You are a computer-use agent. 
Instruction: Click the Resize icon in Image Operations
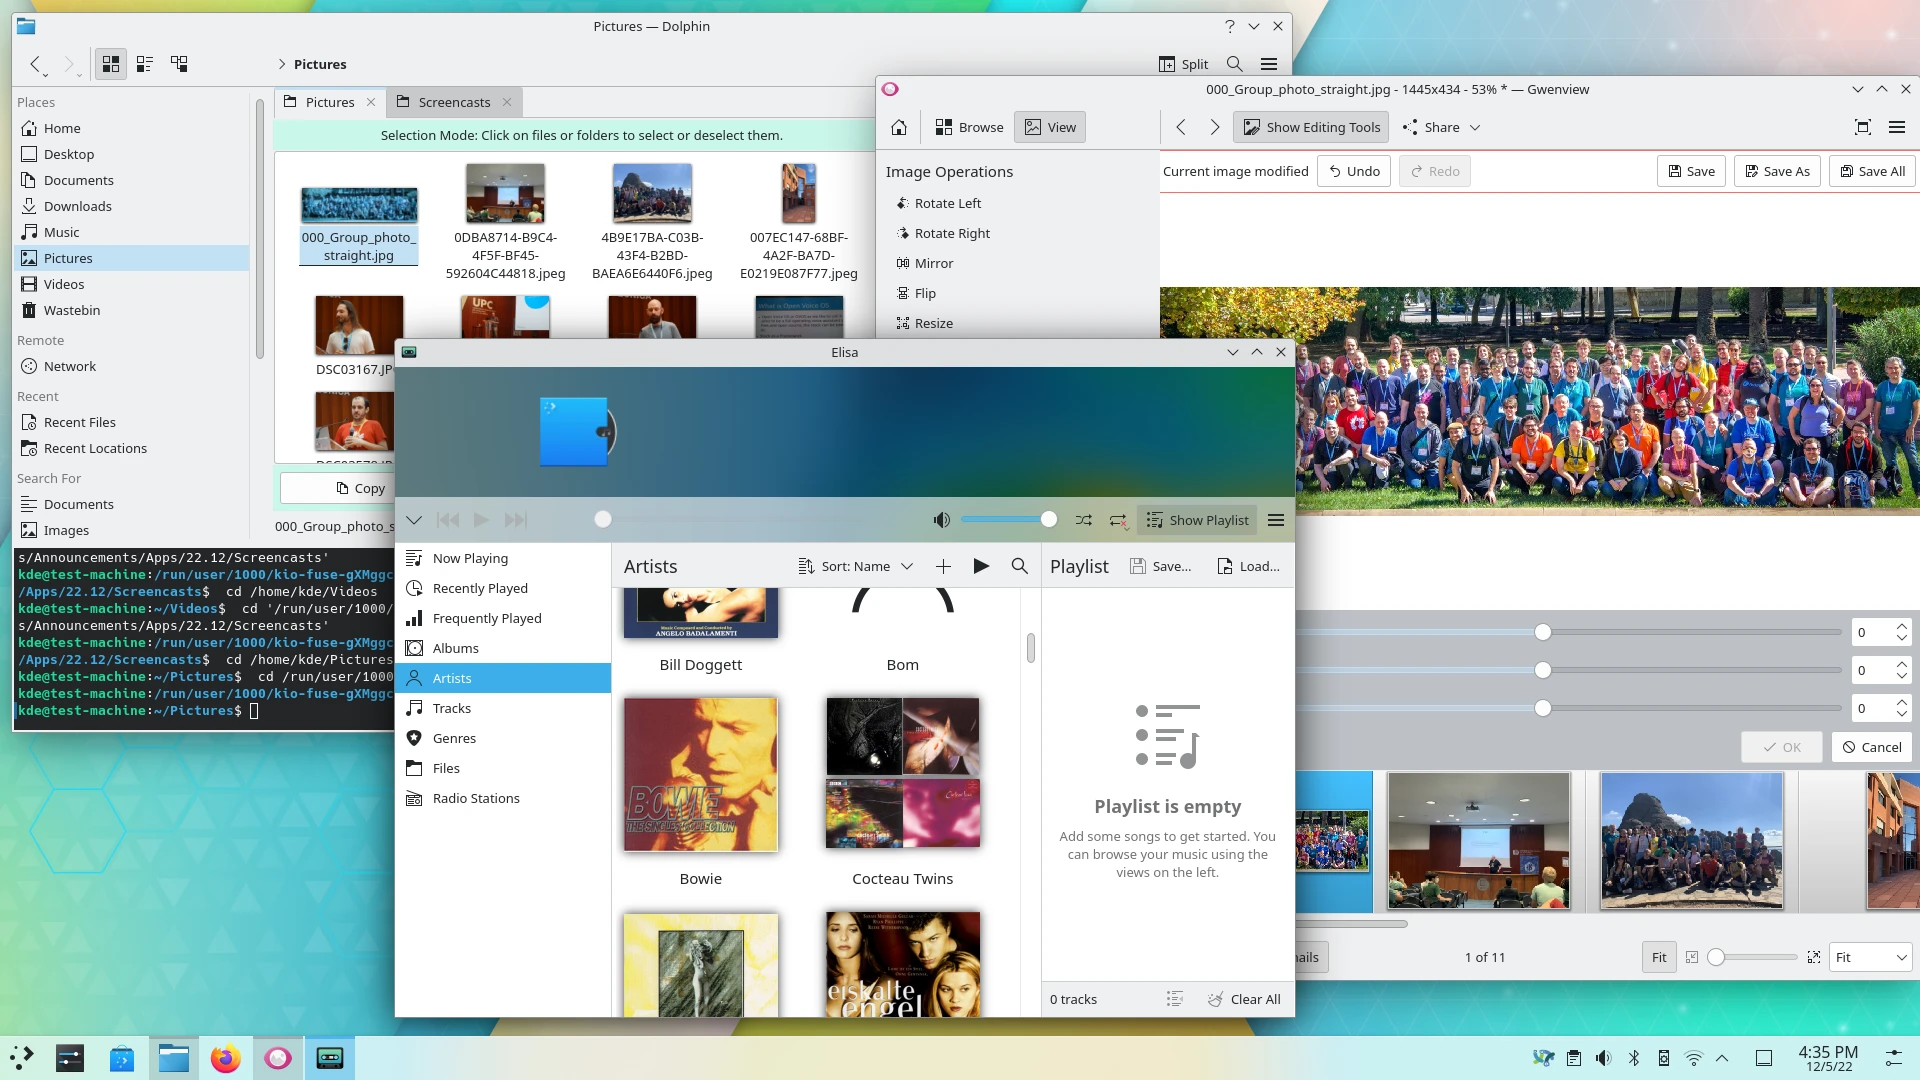pos(903,323)
